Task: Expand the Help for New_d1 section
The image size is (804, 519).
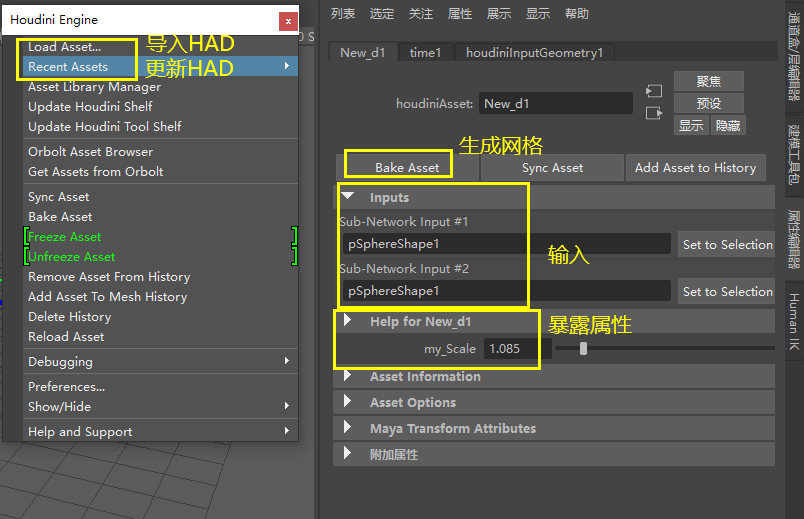Action: pyautogui.click(x=348, y=321)
